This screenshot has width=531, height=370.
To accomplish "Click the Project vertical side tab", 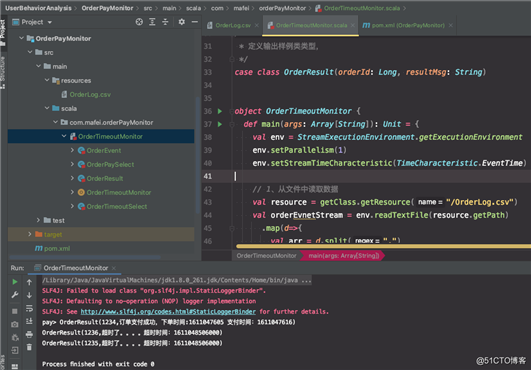I will [x=3, y=32].
